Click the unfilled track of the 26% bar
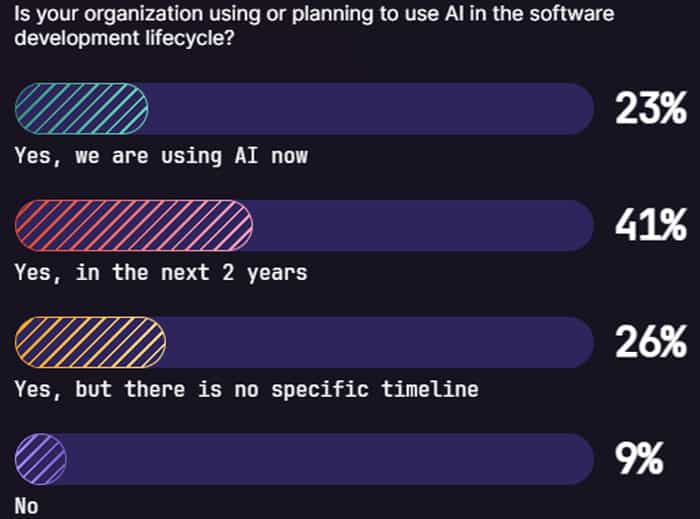The width and height of the screenshot is (700, 519). 380,342
